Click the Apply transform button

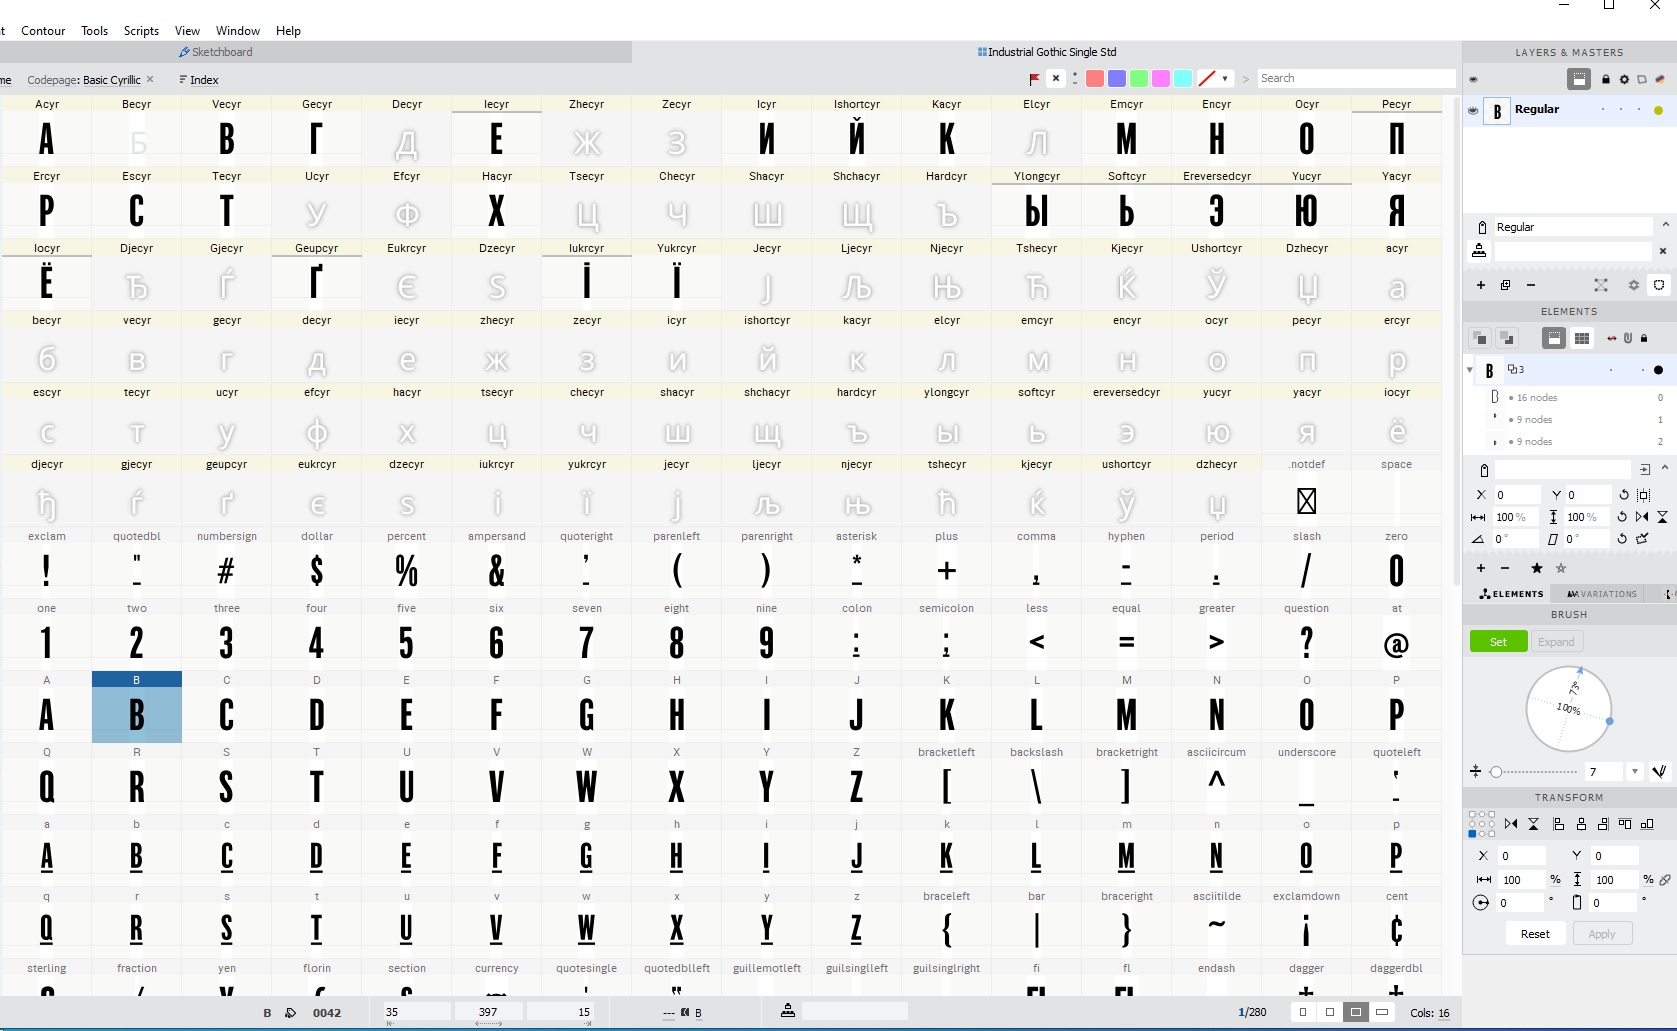coord(1602,934)
